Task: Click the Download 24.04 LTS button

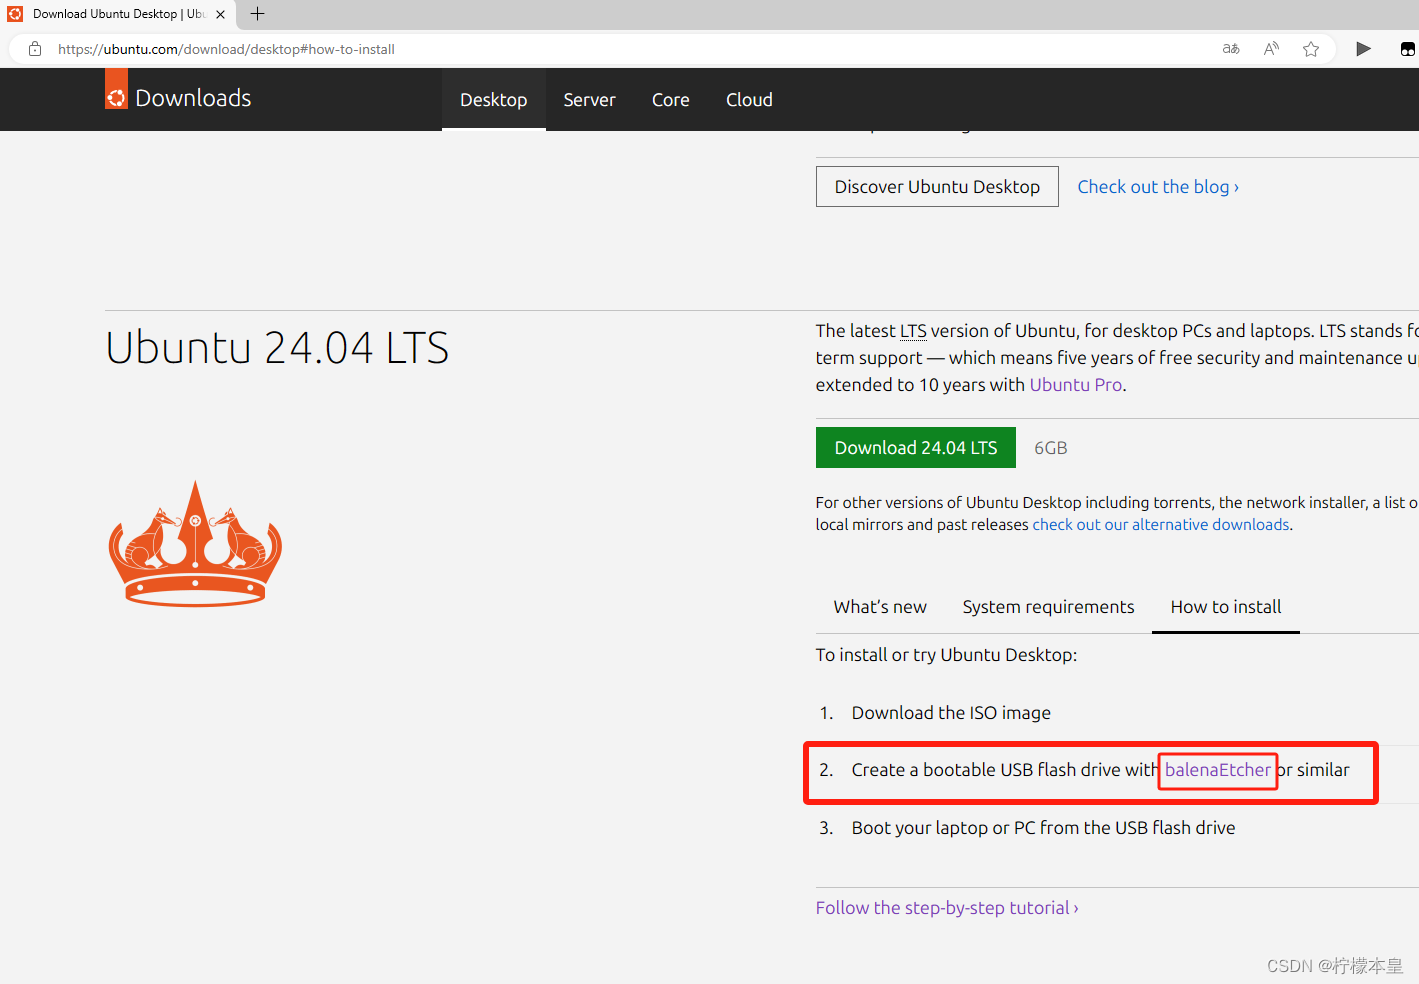Action: [915, 447]
